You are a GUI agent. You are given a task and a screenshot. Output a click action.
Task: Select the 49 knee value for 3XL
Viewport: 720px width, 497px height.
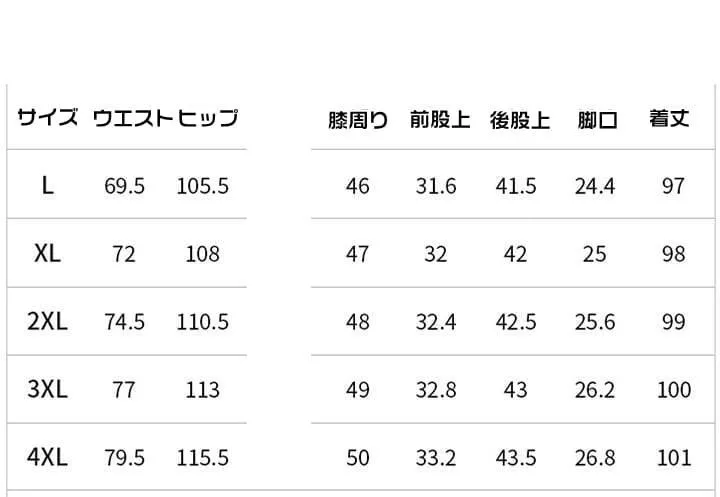(357, 390)
